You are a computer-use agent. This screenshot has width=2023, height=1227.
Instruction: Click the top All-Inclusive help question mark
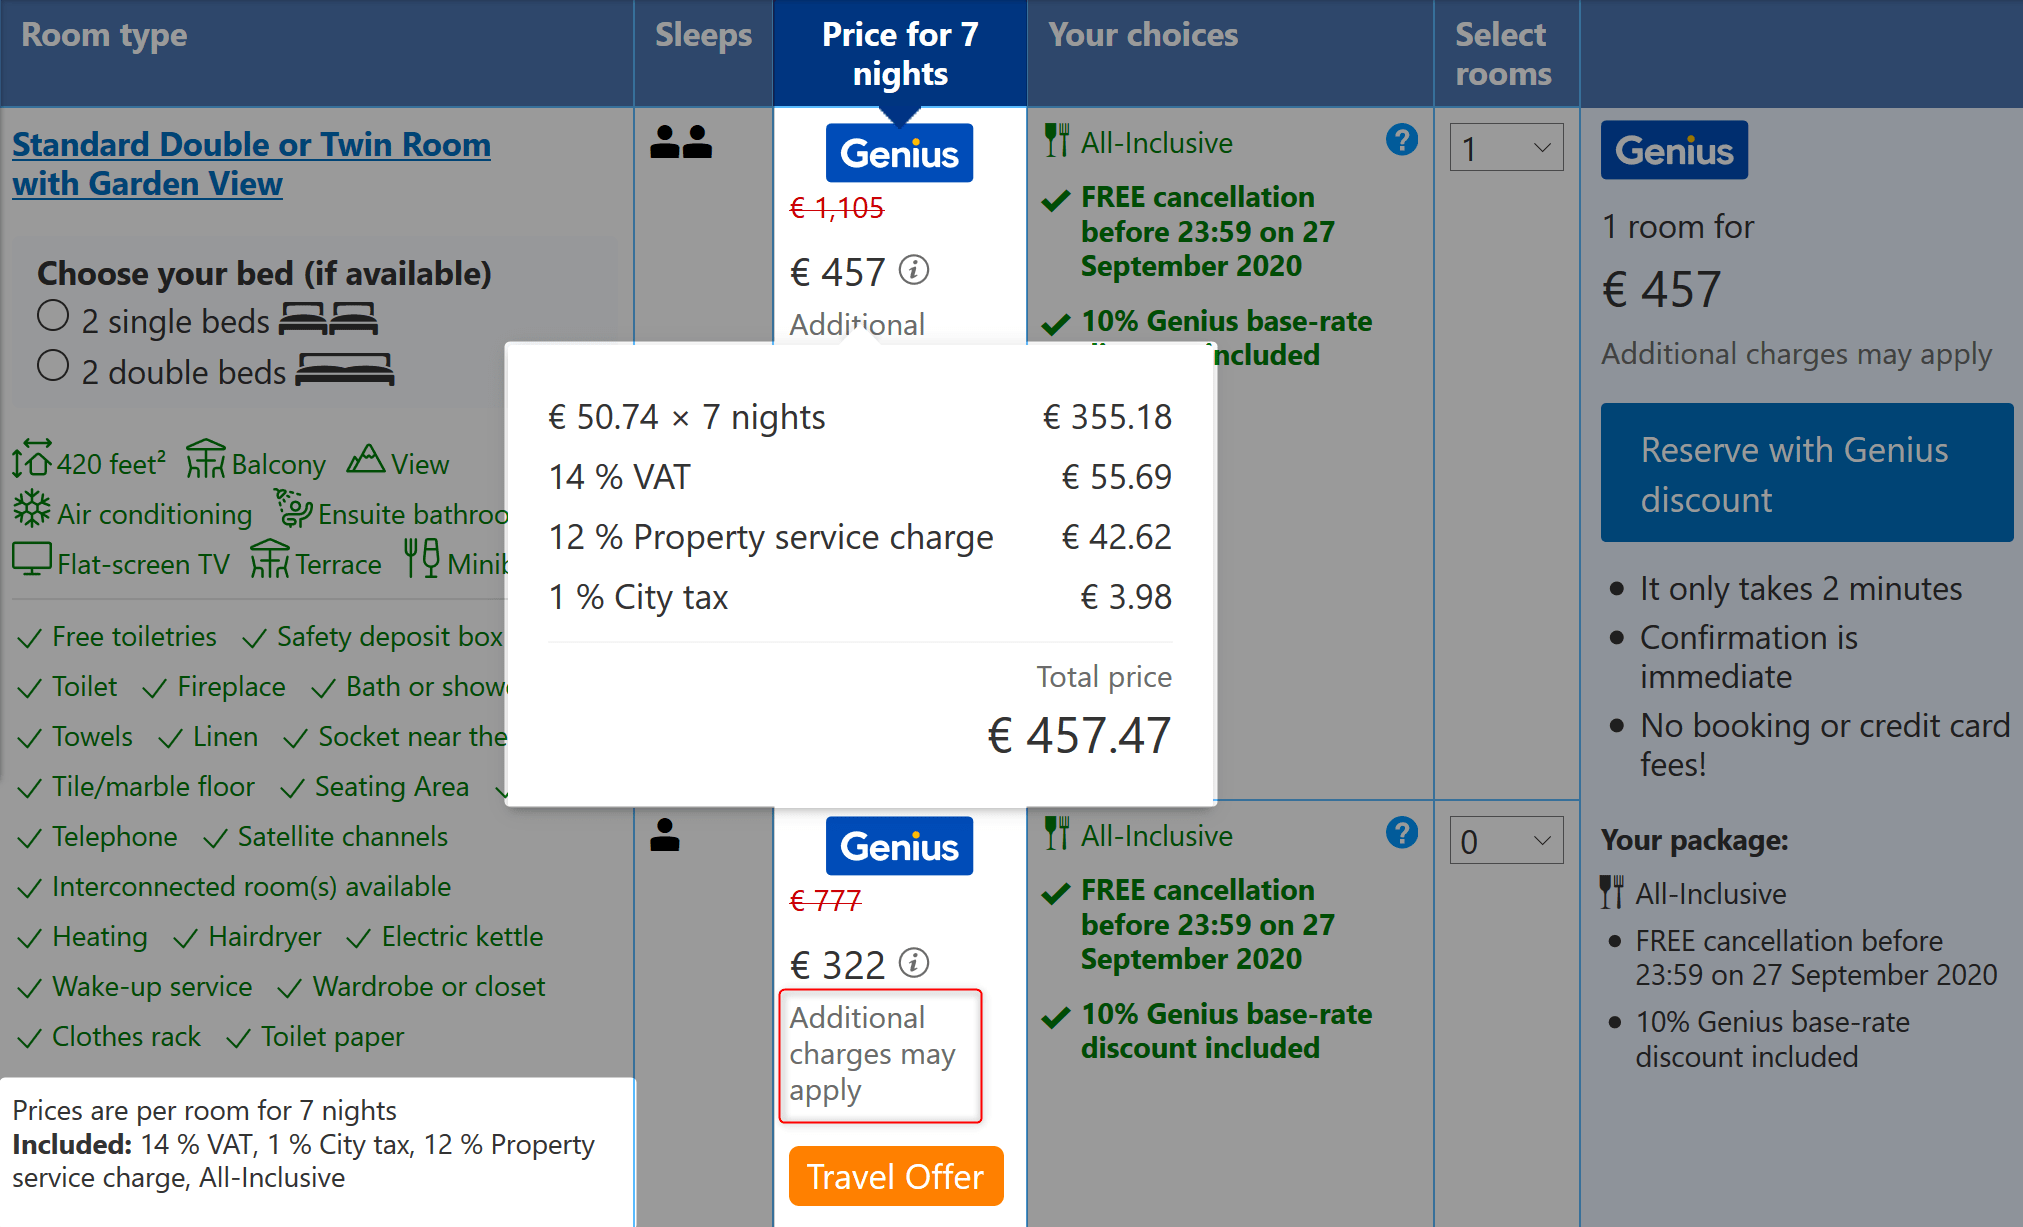[1401, 140]
